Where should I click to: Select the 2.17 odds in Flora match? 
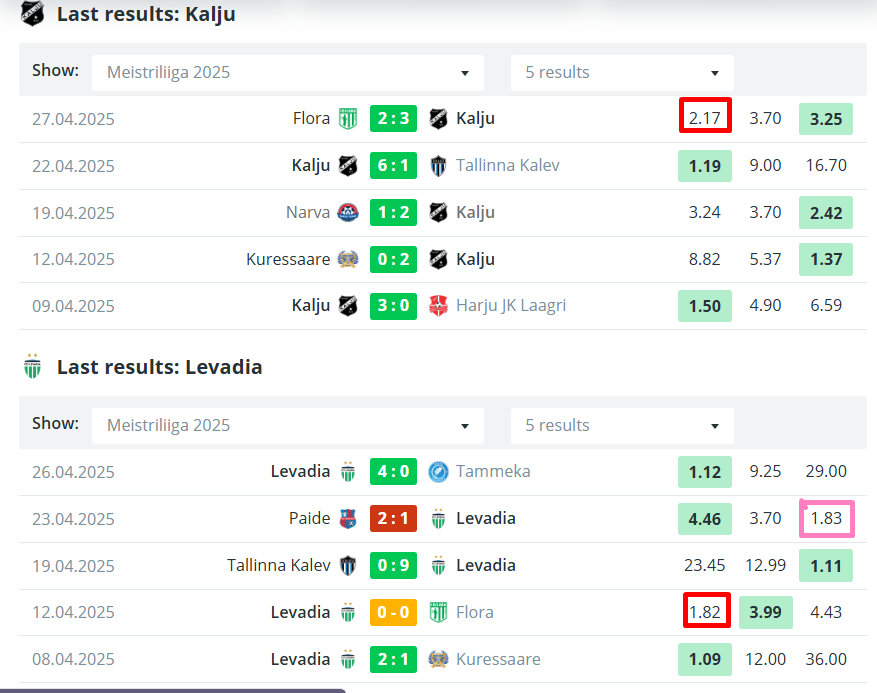(x=705, y=118)
